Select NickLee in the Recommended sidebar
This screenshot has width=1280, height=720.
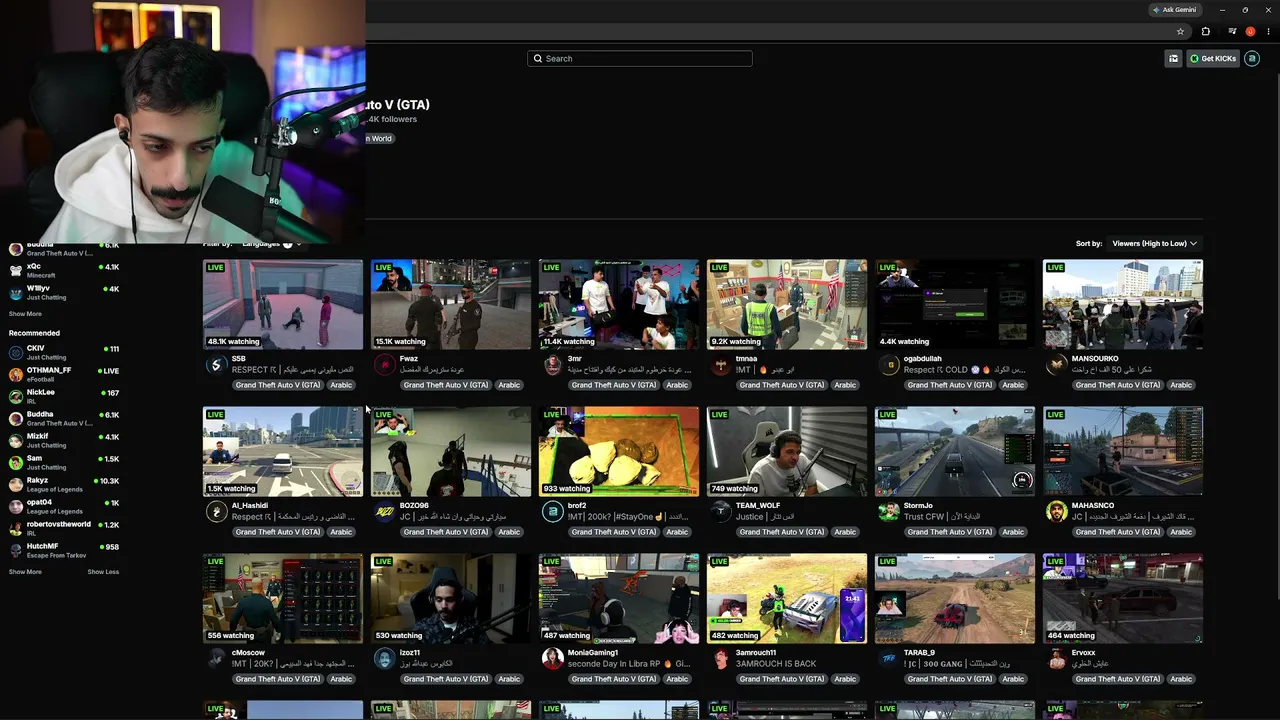64,397
